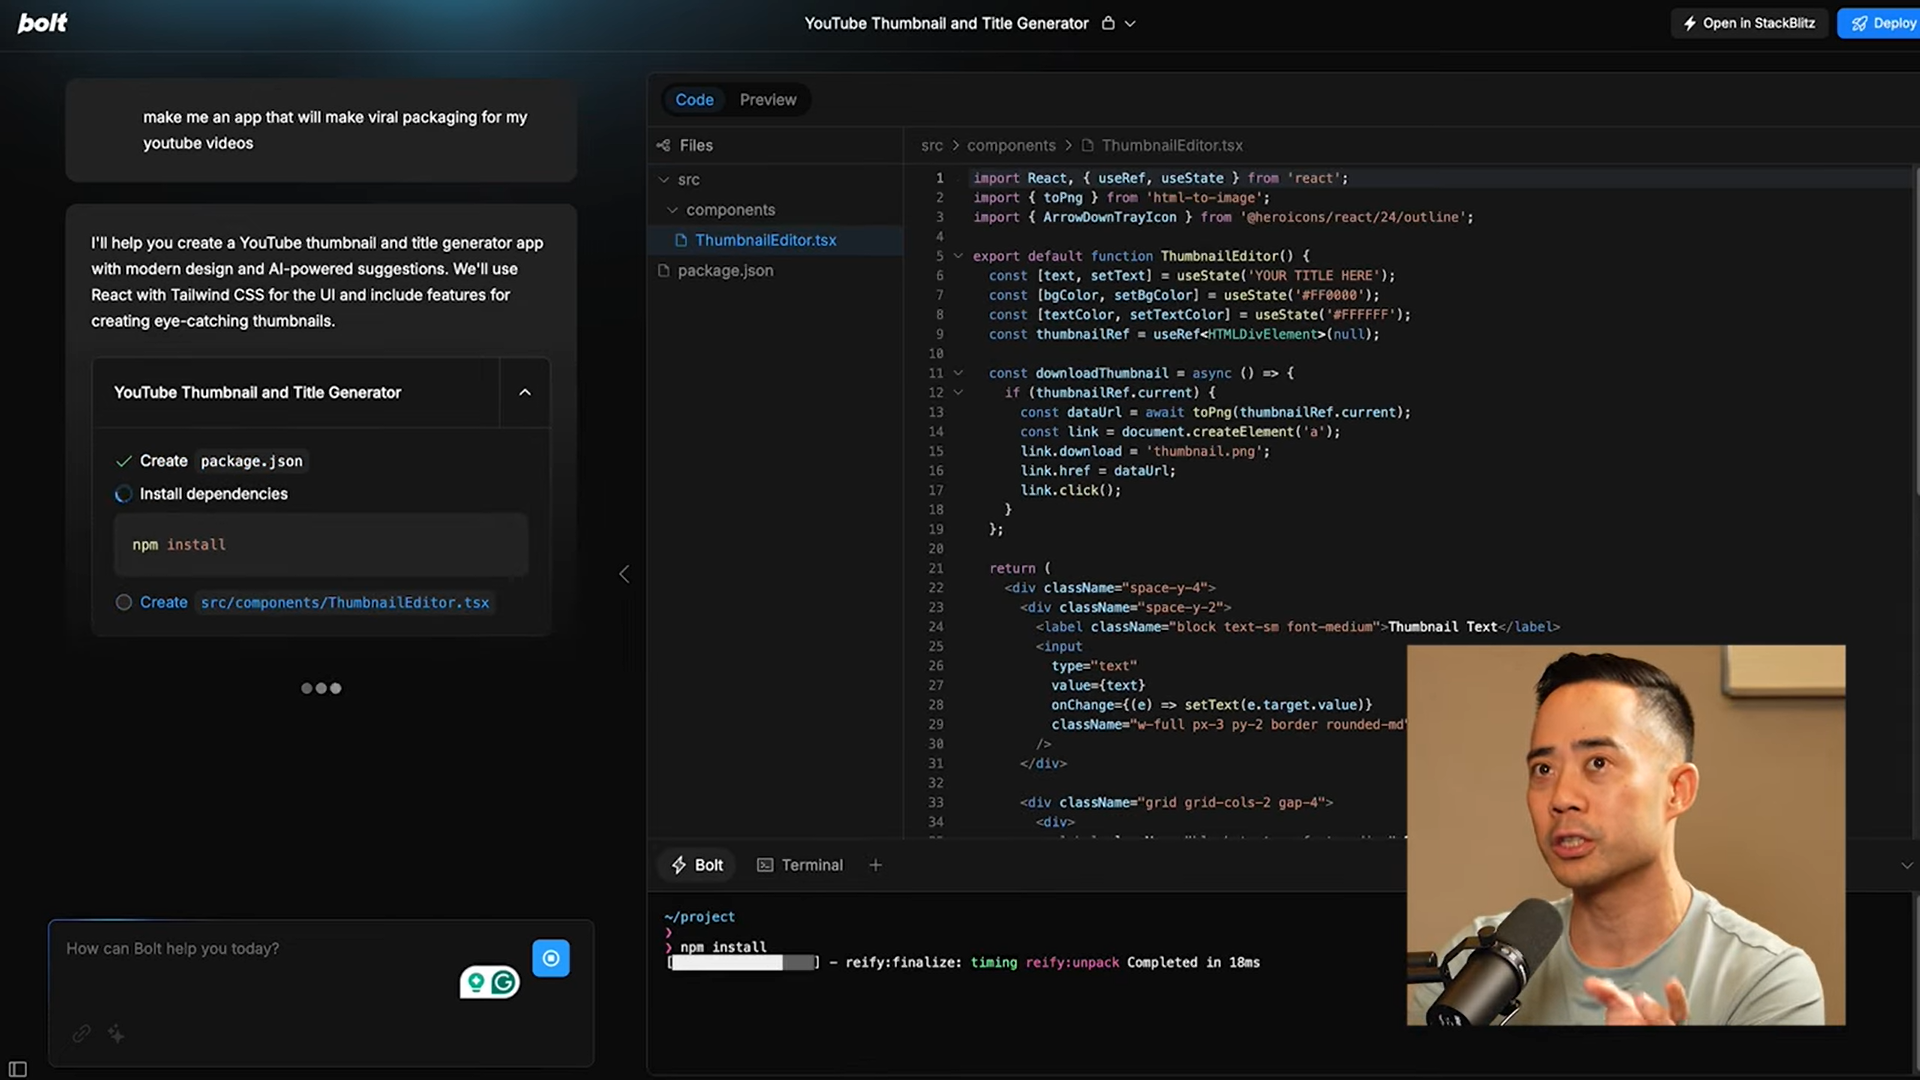Image resolution: width=1920 pixels, height=1080 pixels.
Task: Click the lock icon beside project title
Action: [1108, 23]
